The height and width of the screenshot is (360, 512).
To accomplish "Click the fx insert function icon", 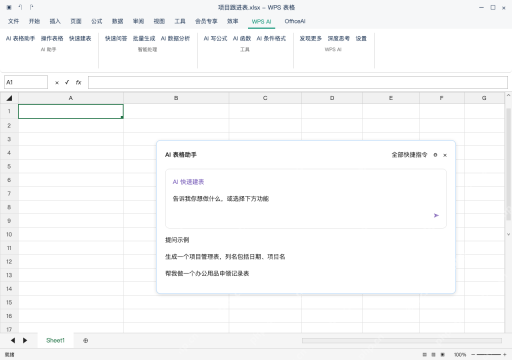I will click(78, 82).
